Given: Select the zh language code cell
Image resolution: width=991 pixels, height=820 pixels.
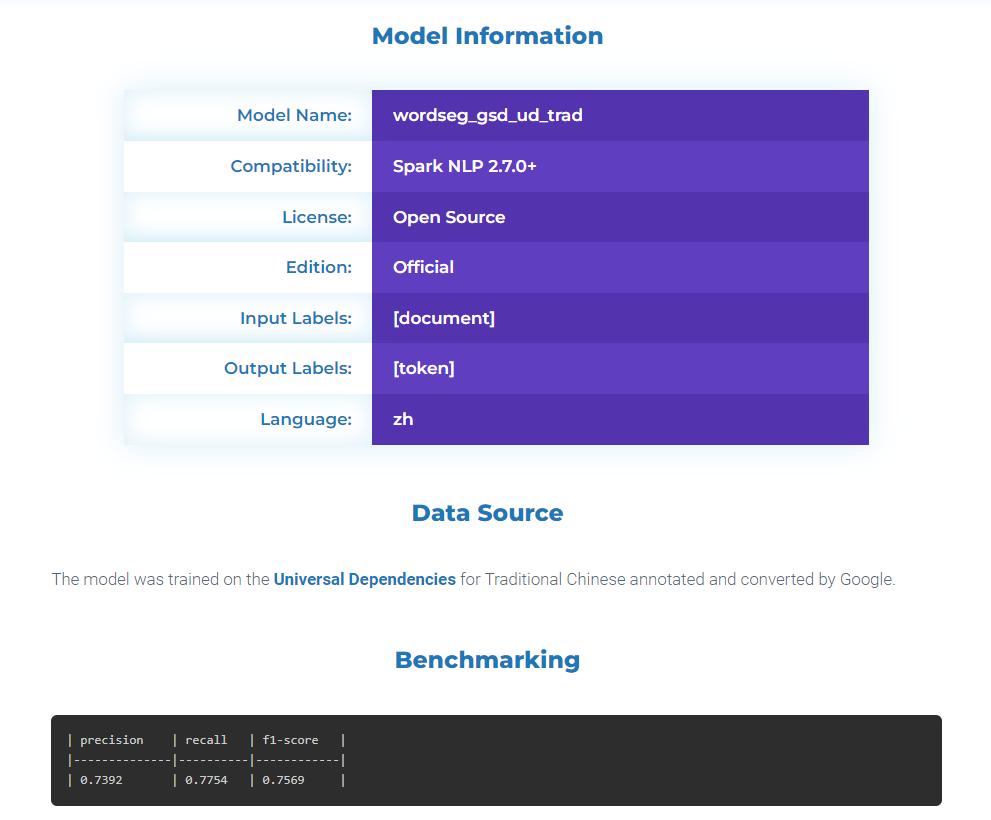Looking at the screenshot, I should point(403,419).
